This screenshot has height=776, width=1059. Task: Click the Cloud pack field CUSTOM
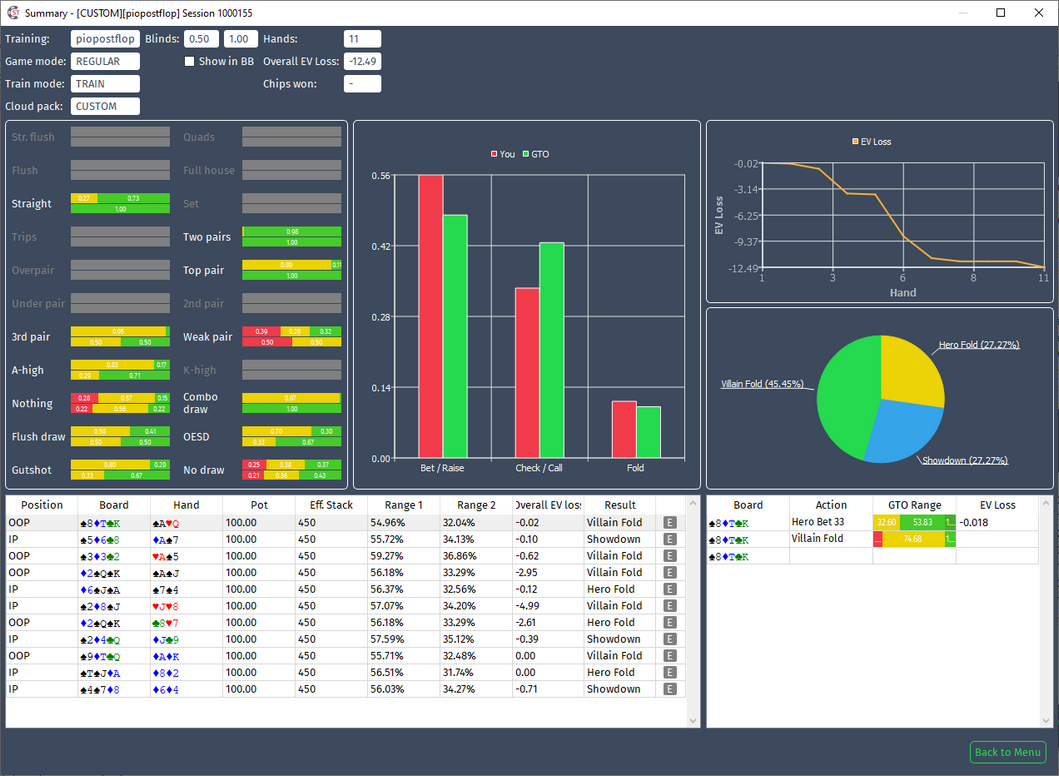(105, 106)
